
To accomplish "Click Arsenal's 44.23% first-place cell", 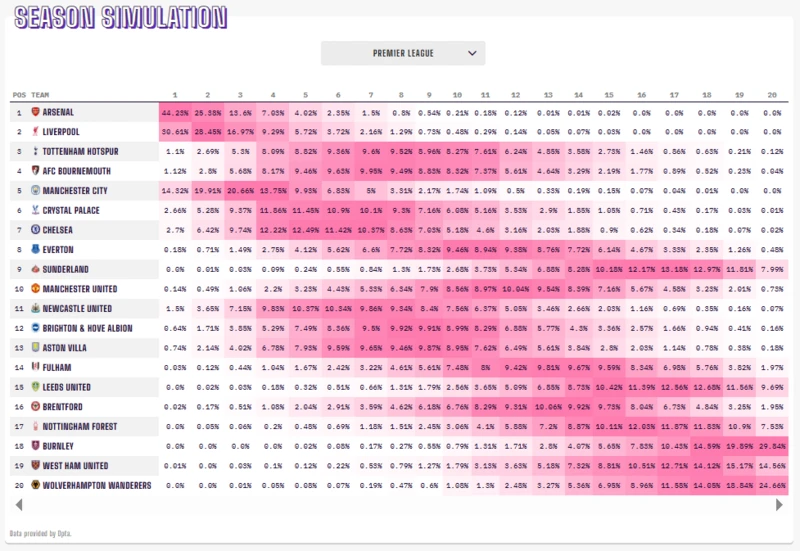I will pyautogui.click(x=174, y=112).
